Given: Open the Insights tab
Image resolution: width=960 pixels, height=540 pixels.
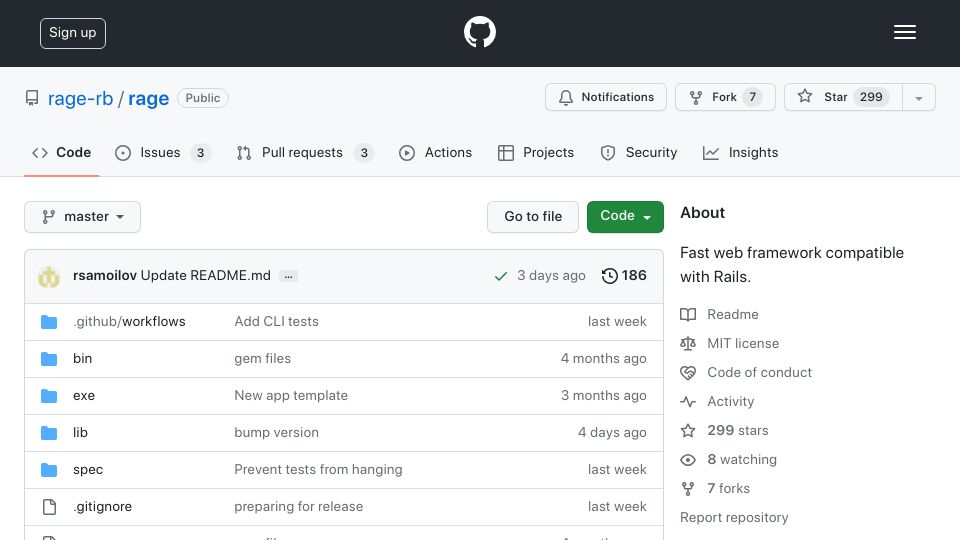Looking at the screenshot, I should click(740, 152).
